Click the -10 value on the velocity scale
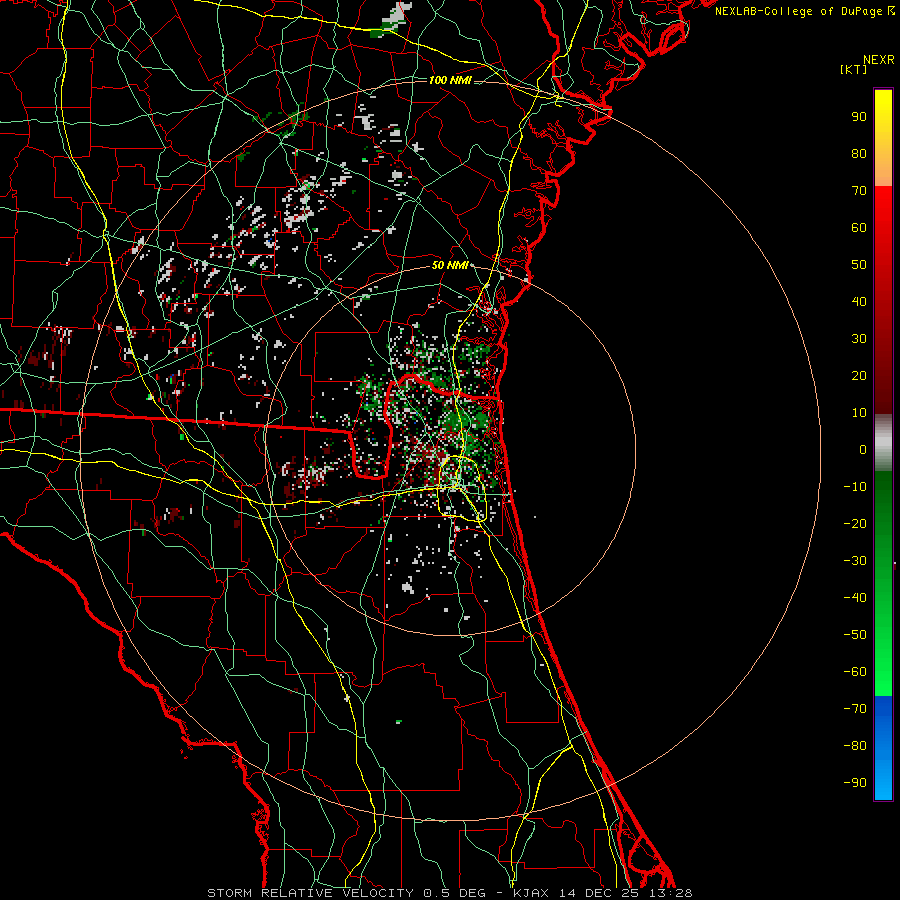Image resolution: width=900 pixels, height=900 pixels. pos(855,487)
